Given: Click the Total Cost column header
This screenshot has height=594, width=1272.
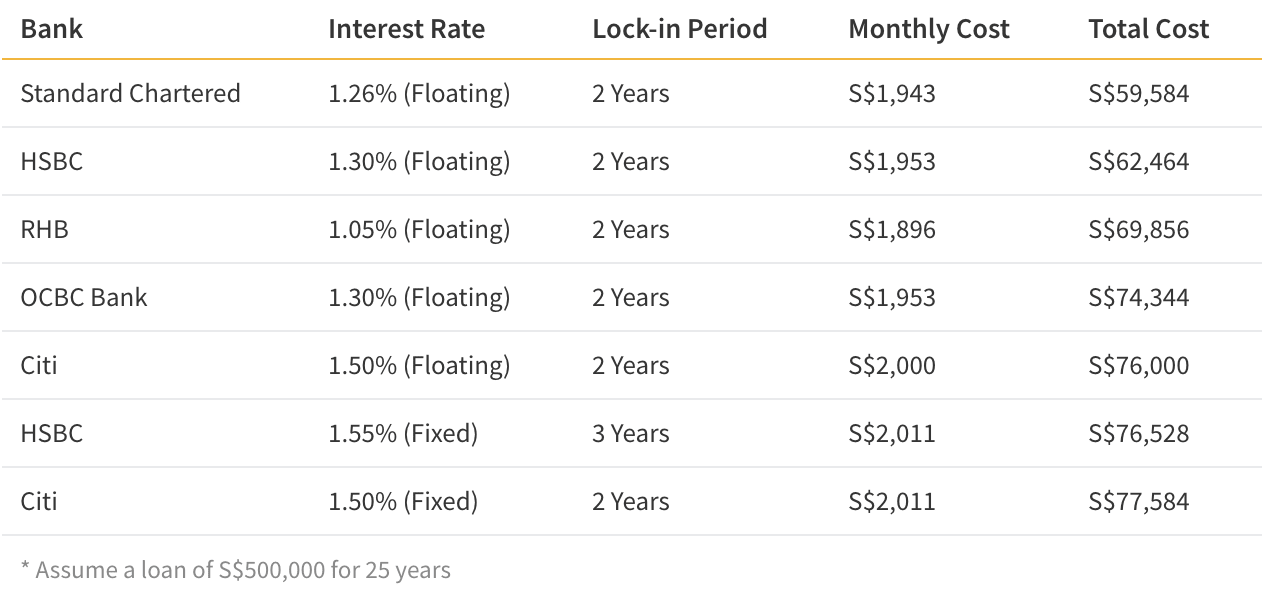Looking at the screenshot, I should pos(1148,29).
